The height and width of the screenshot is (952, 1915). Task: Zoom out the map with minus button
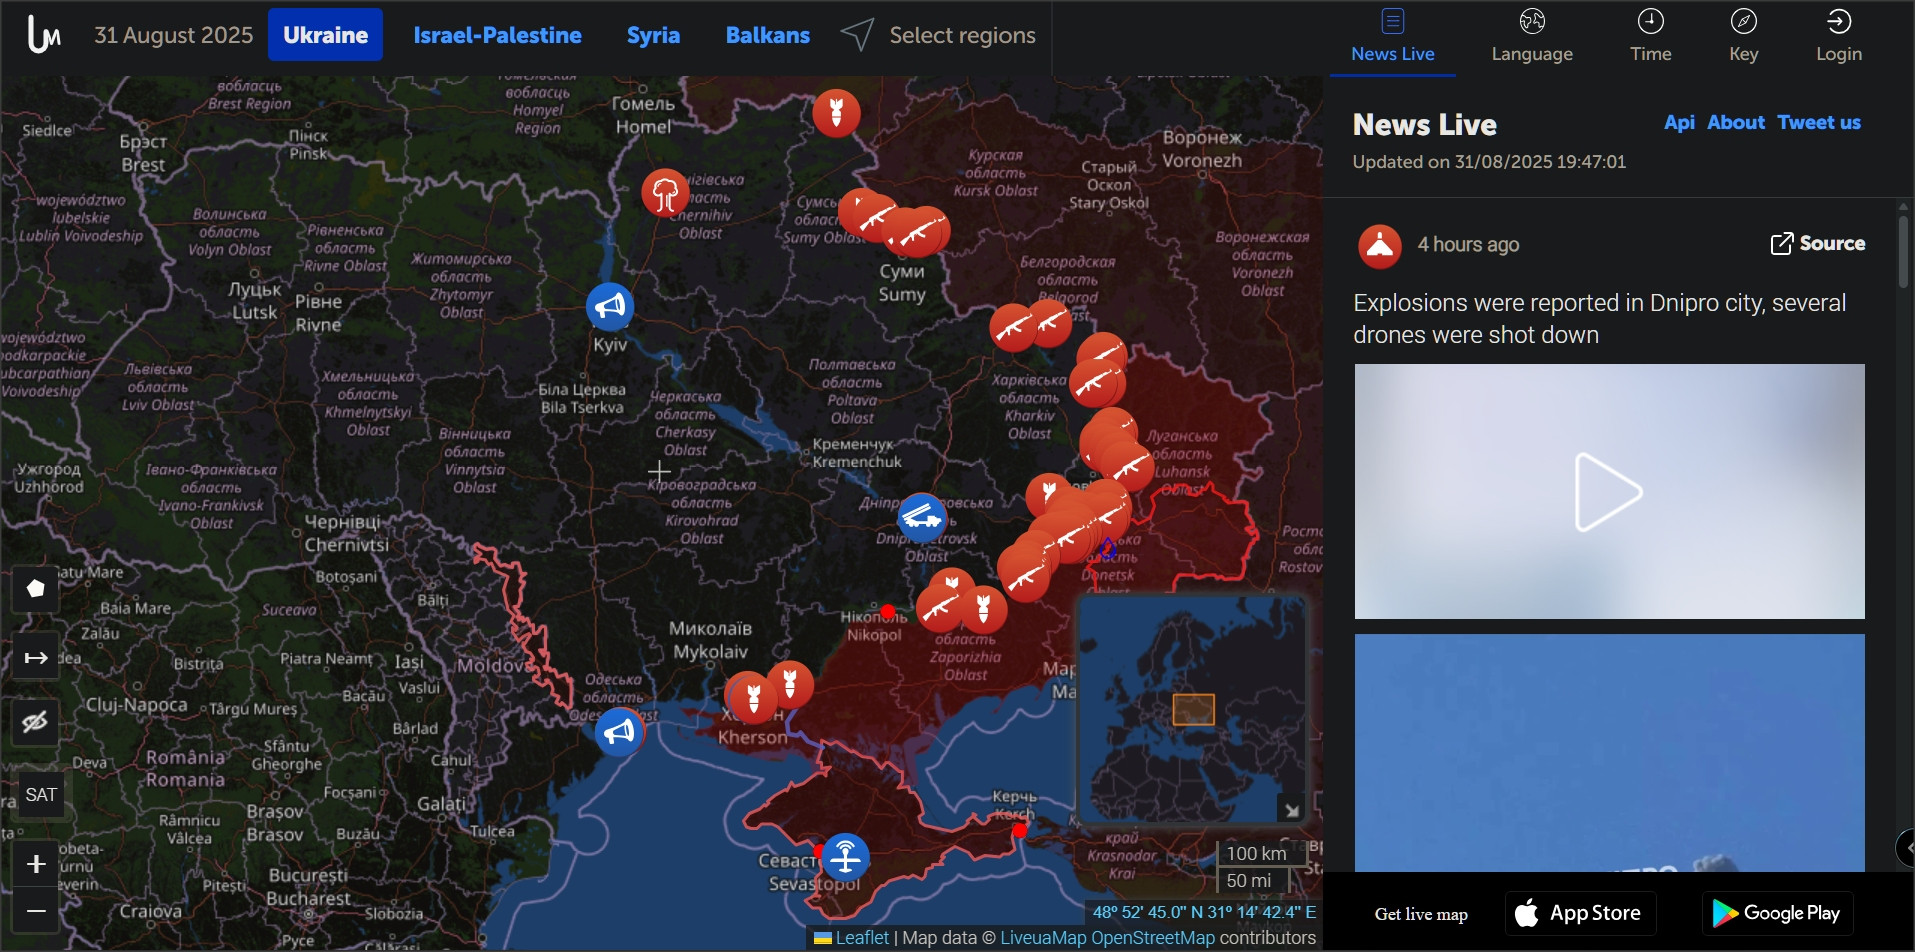pos(36,911)
